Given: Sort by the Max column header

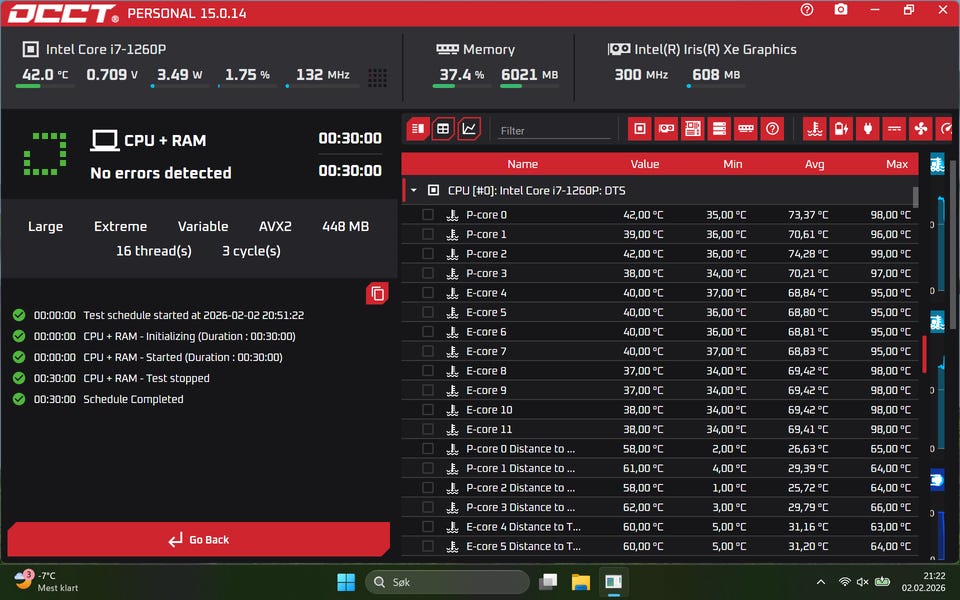Looking at the screenshot, I should [x=897, y=164].
